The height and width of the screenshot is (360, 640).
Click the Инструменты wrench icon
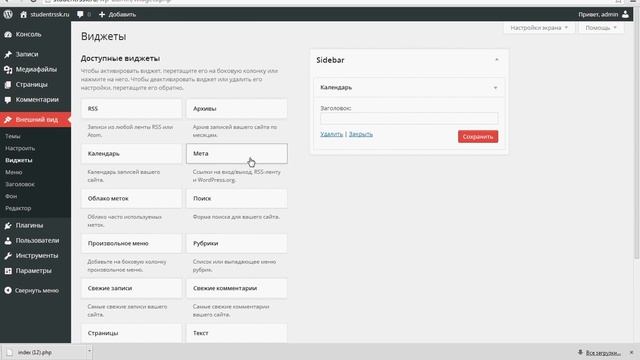(8, 256)
